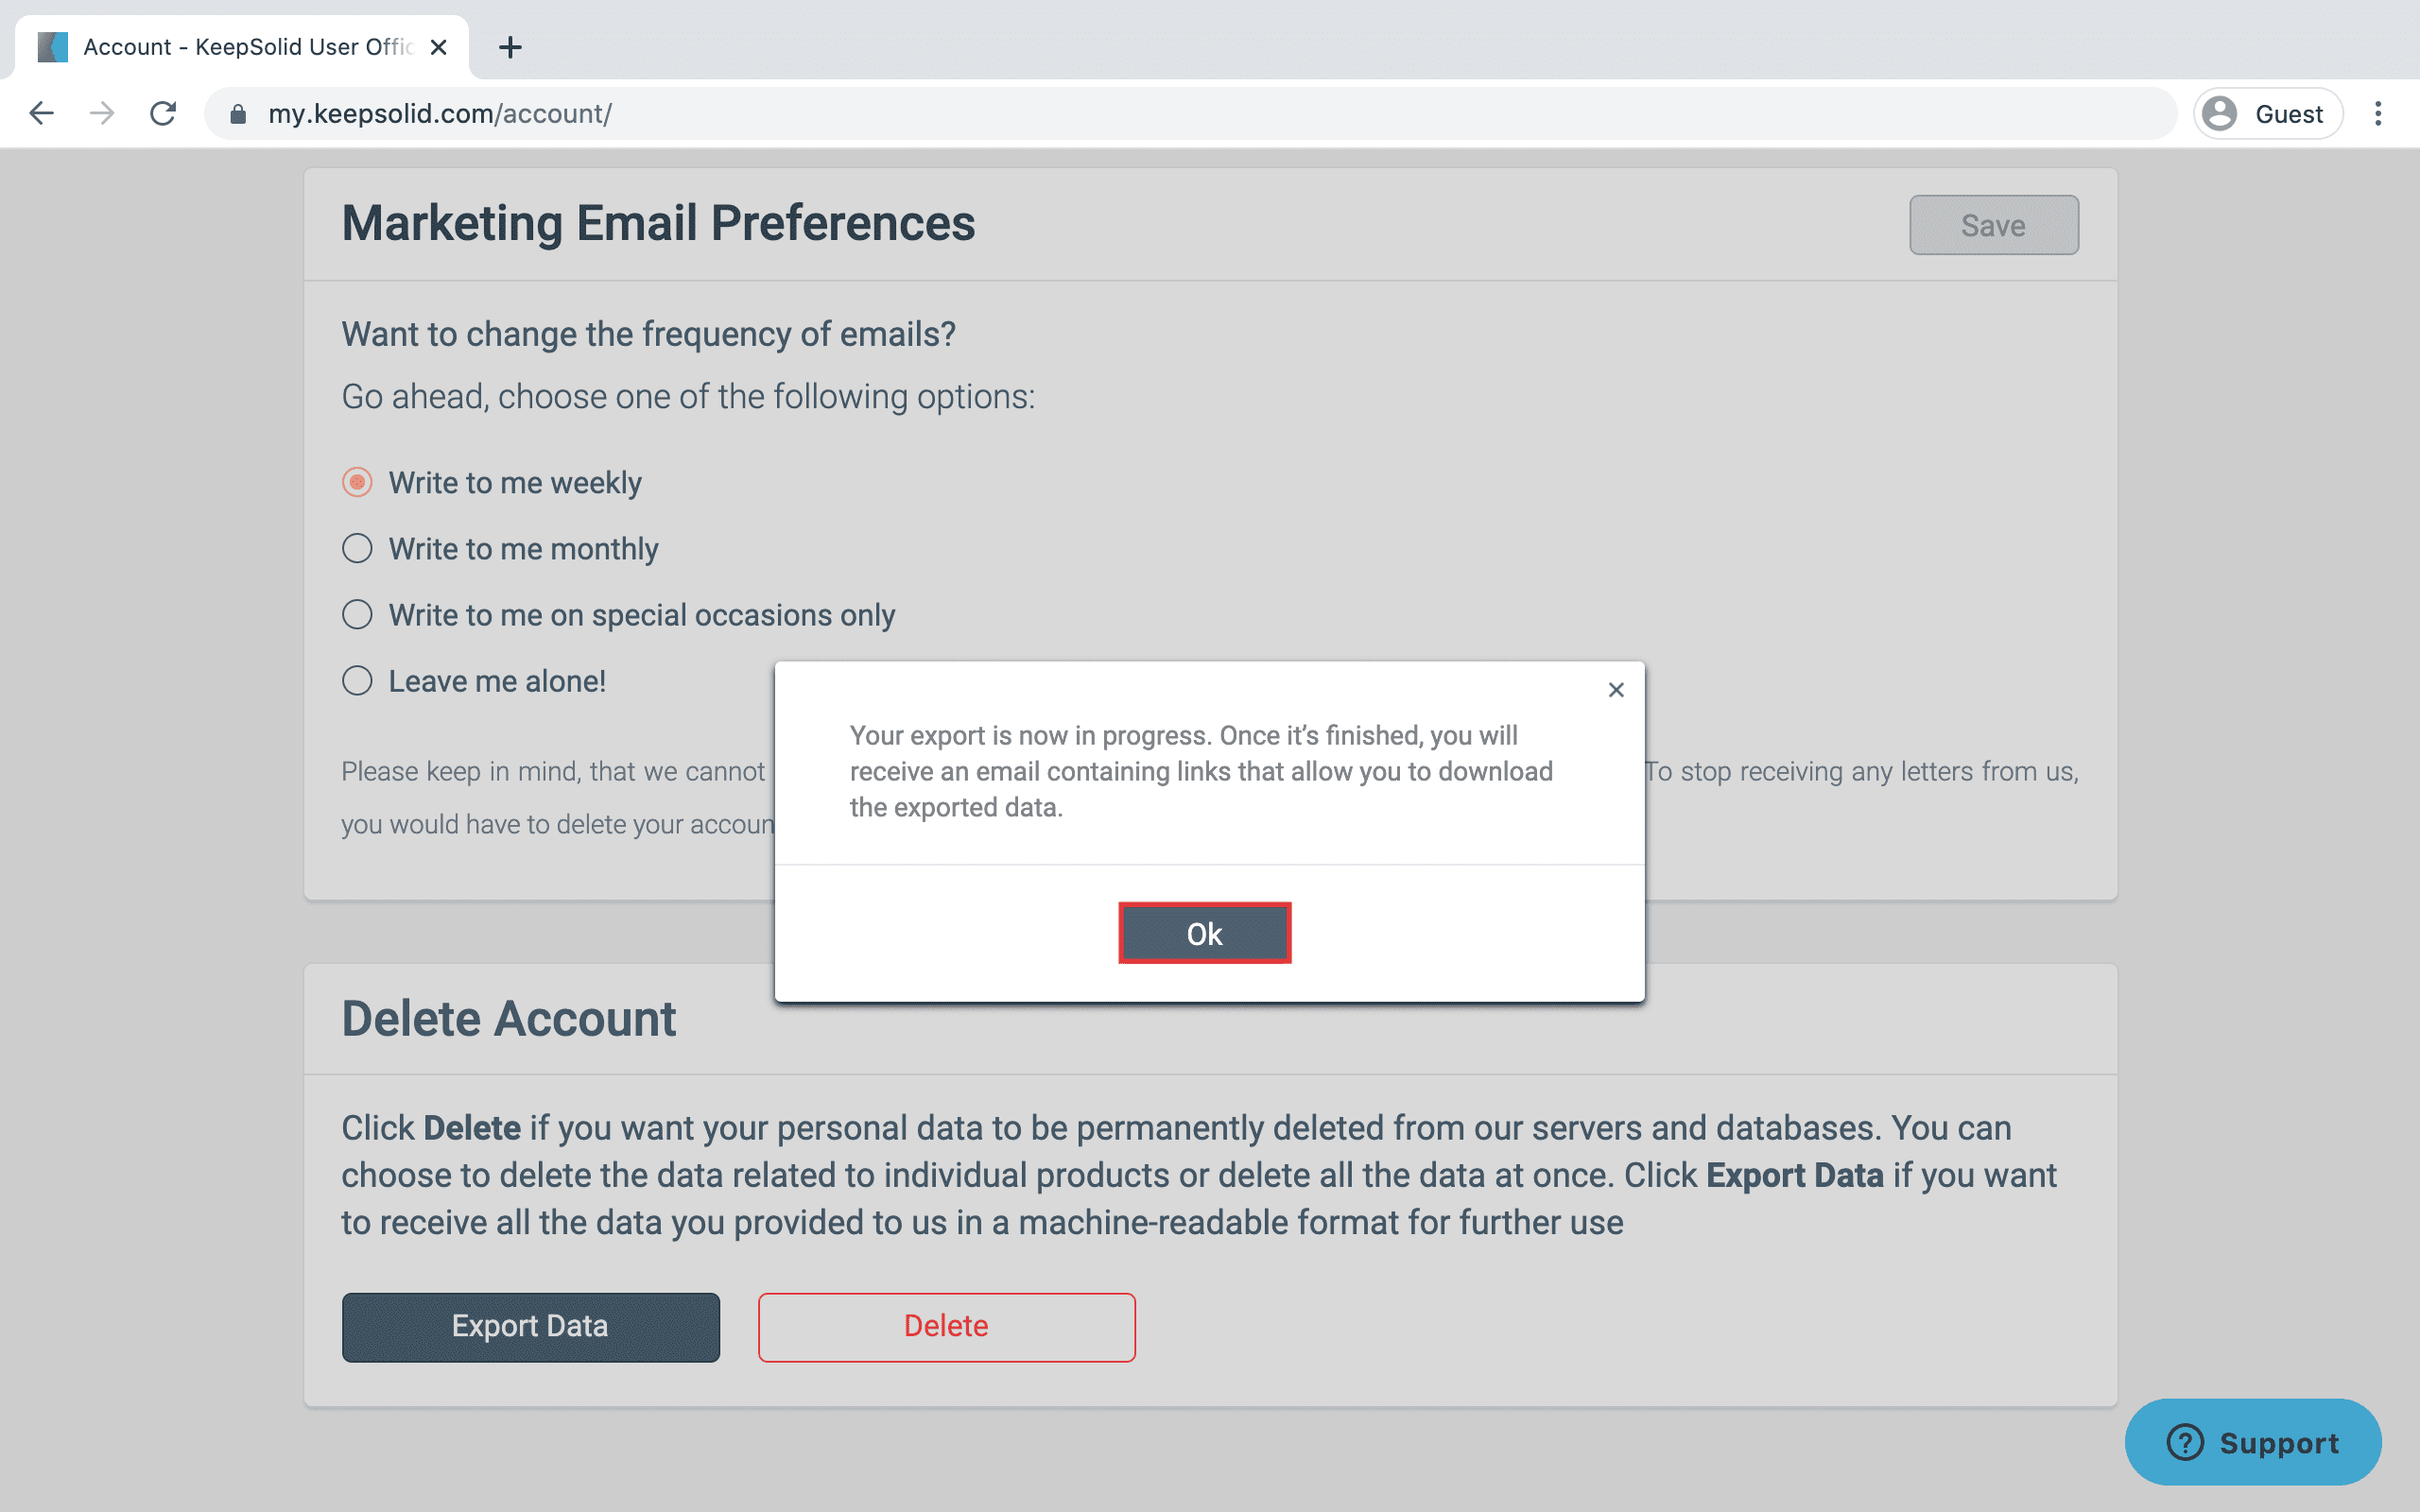Select 'Write to me weekly' option
2420x1512 pixels.
(x=357, y=483)
